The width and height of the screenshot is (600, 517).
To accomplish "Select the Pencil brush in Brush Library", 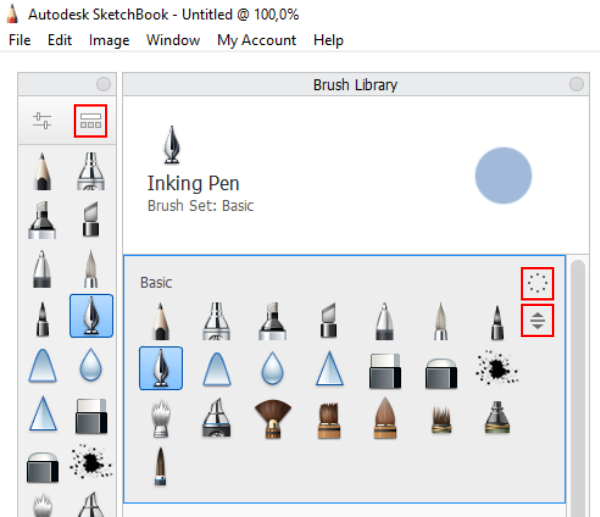I will (161, 321).
